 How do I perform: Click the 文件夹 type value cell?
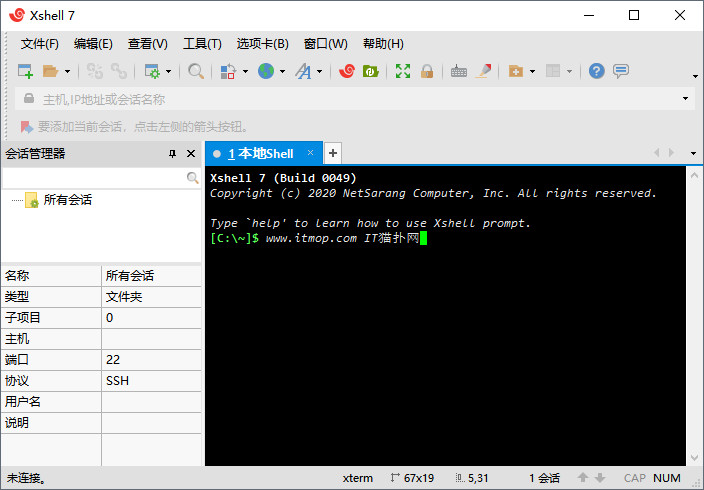click(x=151, y=297)
